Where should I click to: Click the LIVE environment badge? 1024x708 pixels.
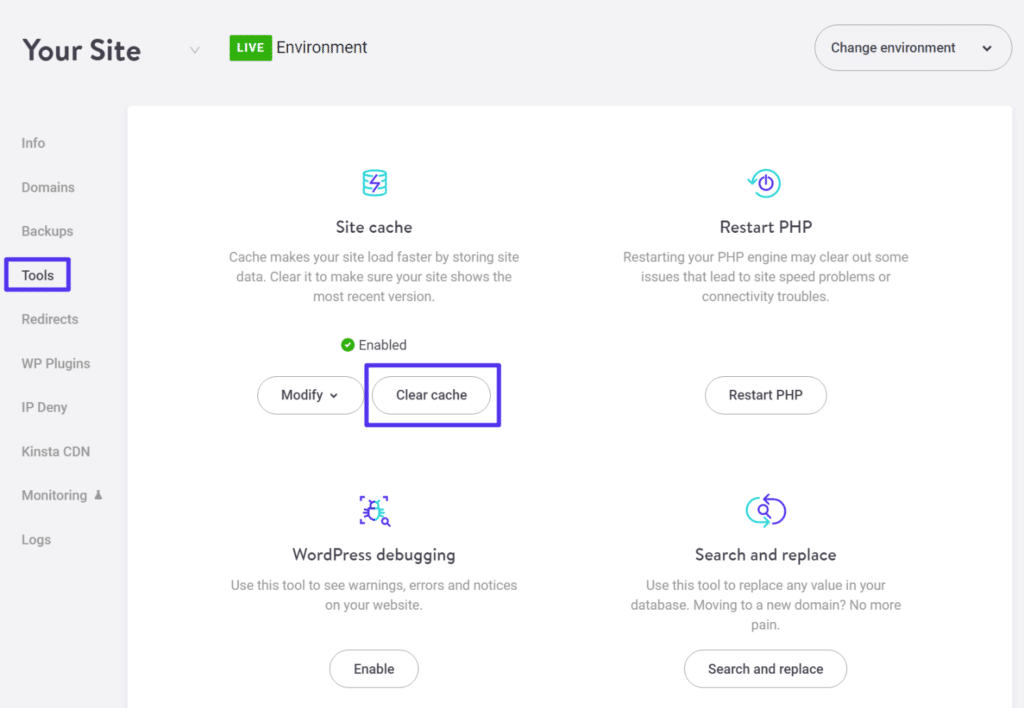click(250, 47)
